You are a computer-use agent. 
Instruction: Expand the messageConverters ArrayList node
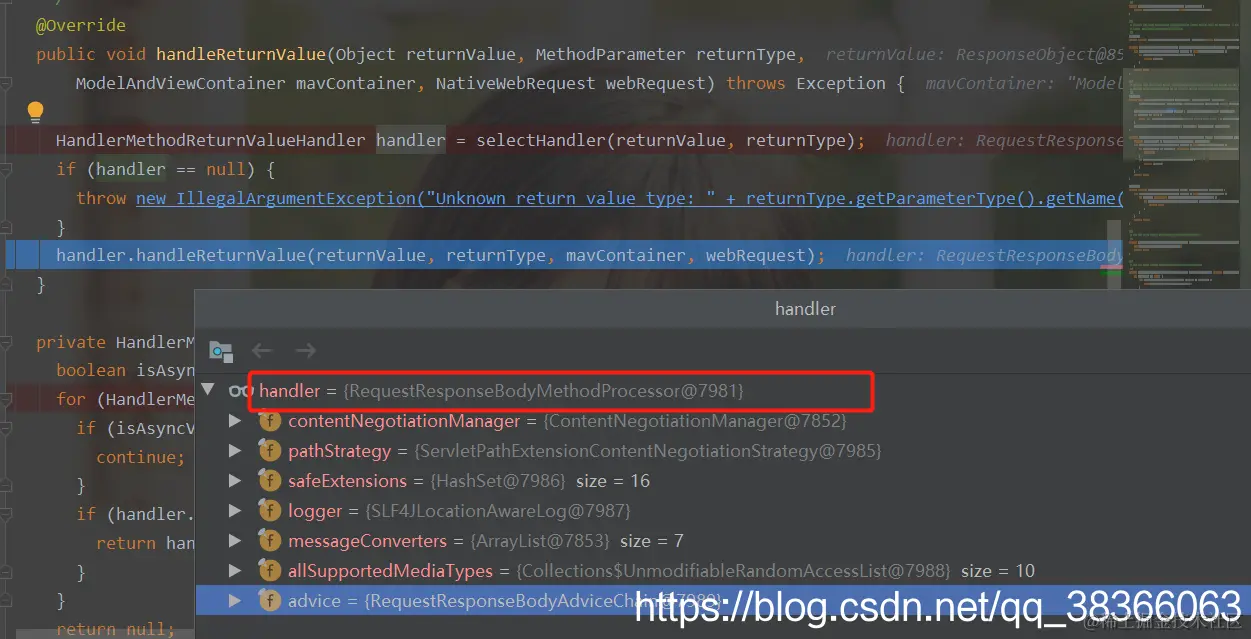(235, 541)
